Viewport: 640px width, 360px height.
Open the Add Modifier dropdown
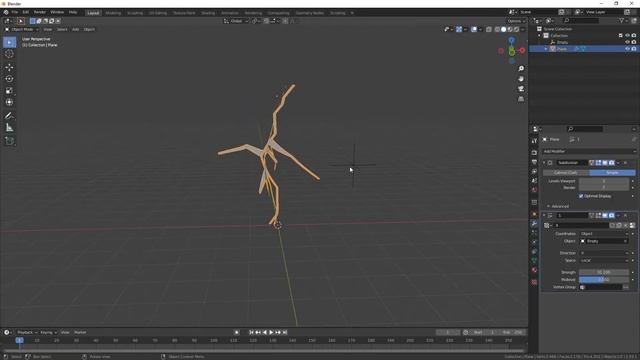point(589,151)
